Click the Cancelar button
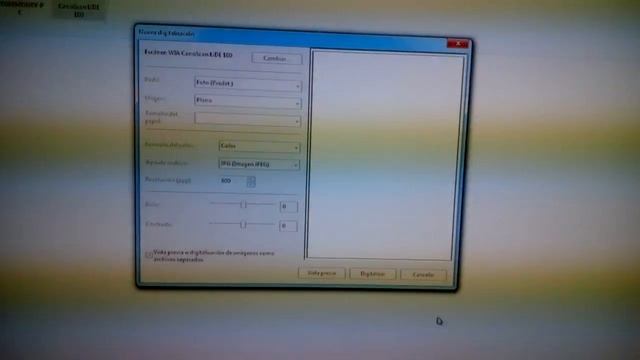This screenshot has width=640, height=360. [423, 275]
